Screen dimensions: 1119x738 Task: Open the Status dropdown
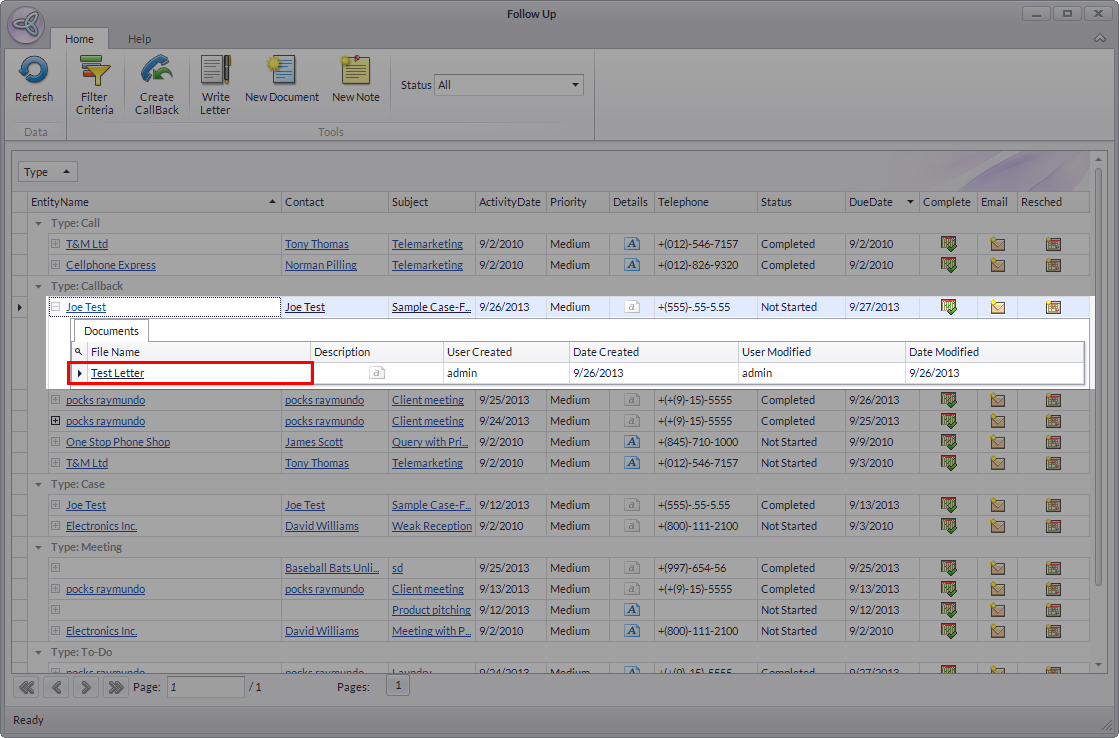(575, 85)
